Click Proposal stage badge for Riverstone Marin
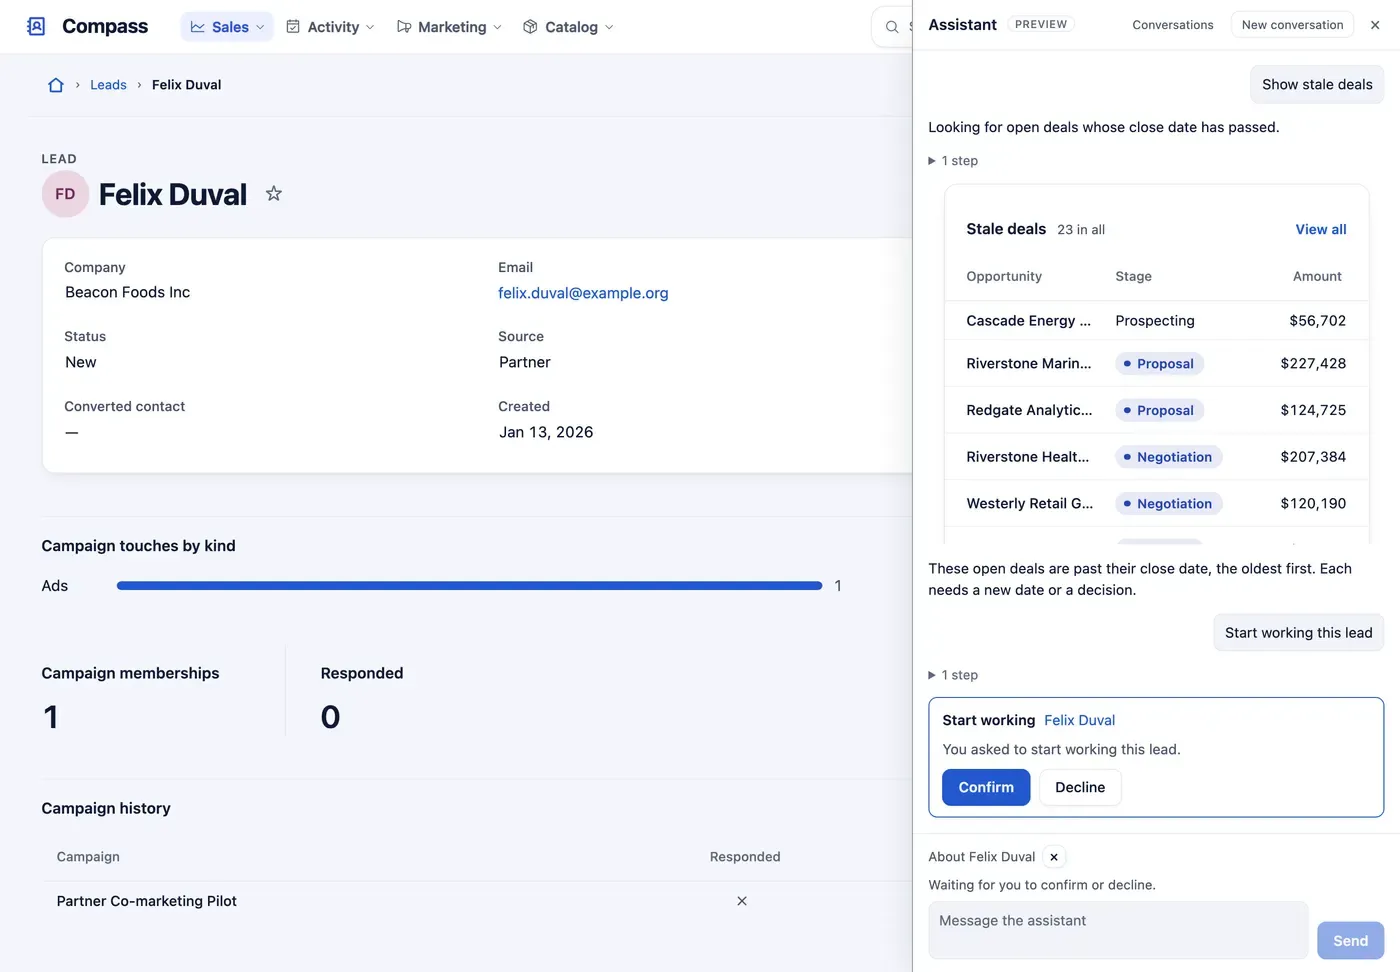 (1159, 364)
